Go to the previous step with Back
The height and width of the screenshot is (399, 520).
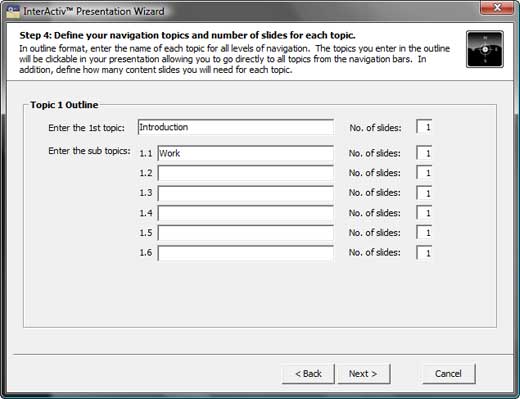pyautogui.click(x=308, y=374)
